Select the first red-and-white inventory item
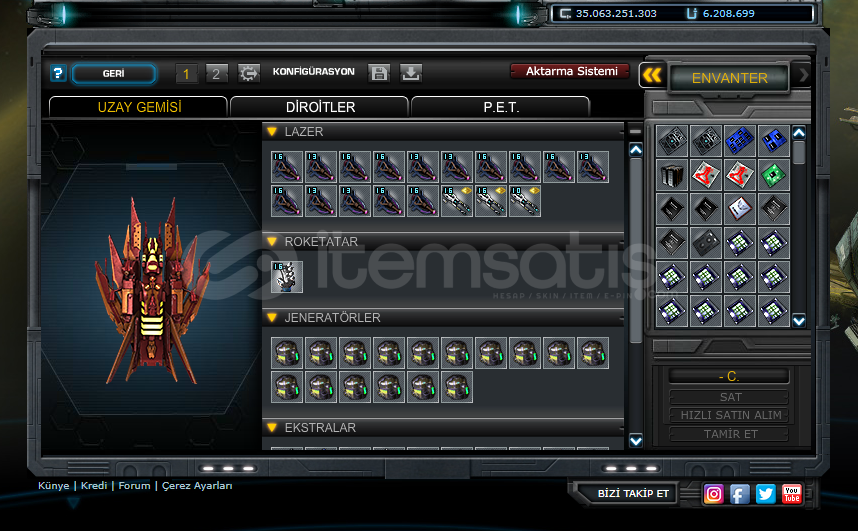This screenshot has width=858, height=531. coord(706,175)
